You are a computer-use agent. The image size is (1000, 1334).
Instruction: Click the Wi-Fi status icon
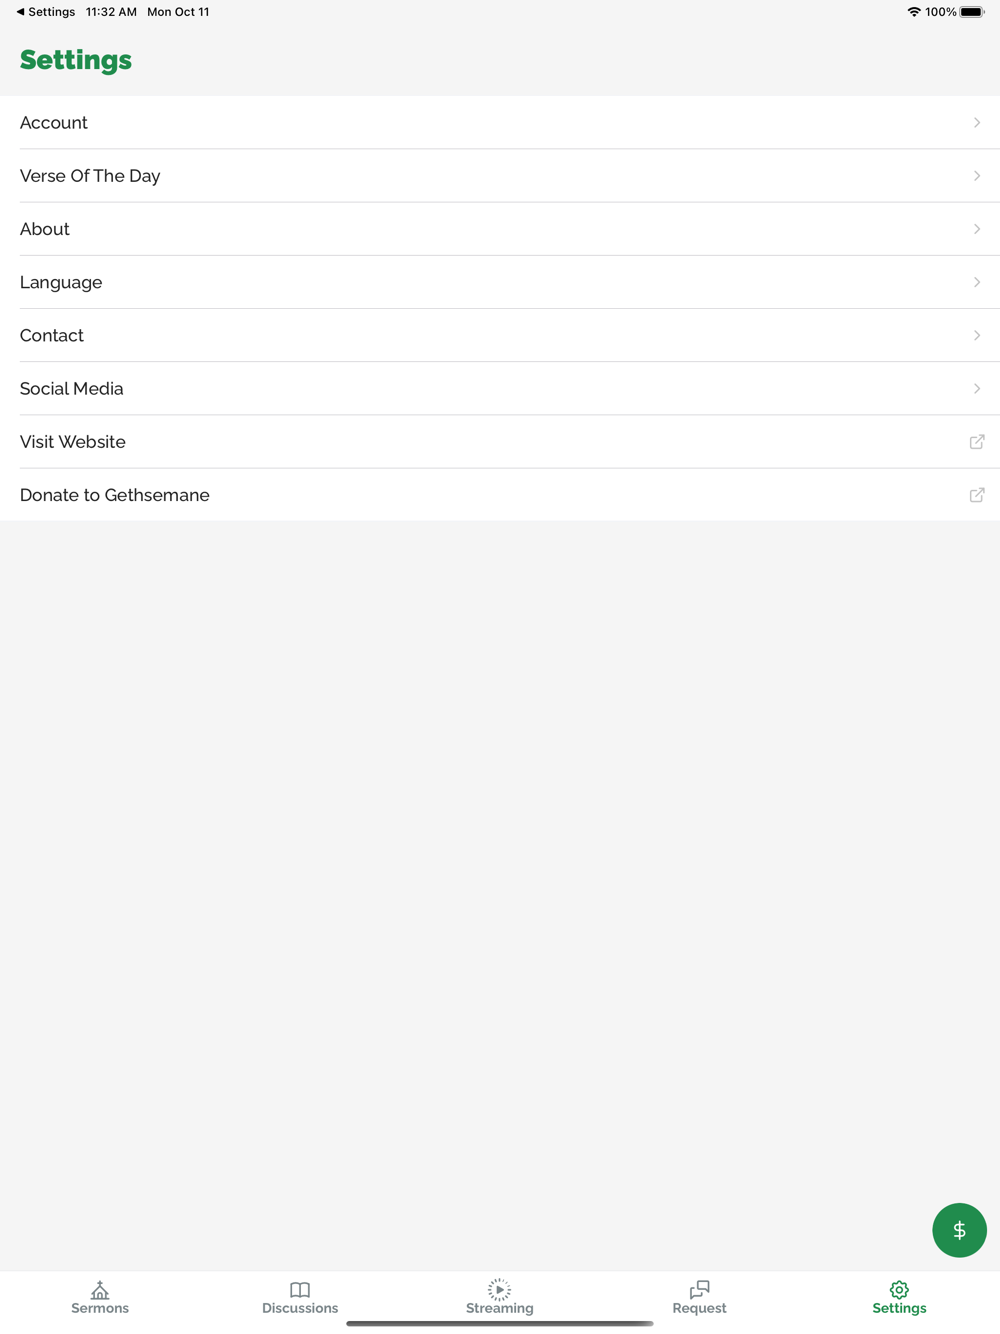(914, 12)
